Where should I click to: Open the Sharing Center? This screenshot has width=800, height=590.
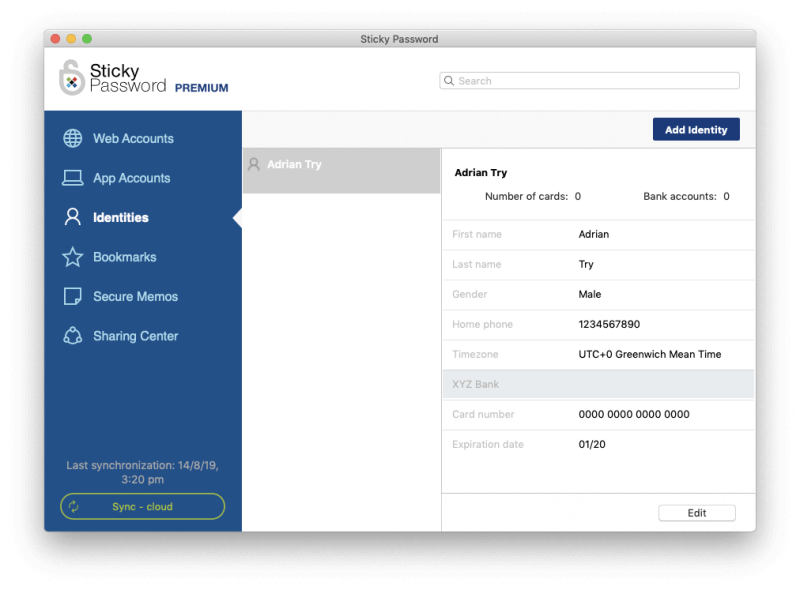coord(135,336)
